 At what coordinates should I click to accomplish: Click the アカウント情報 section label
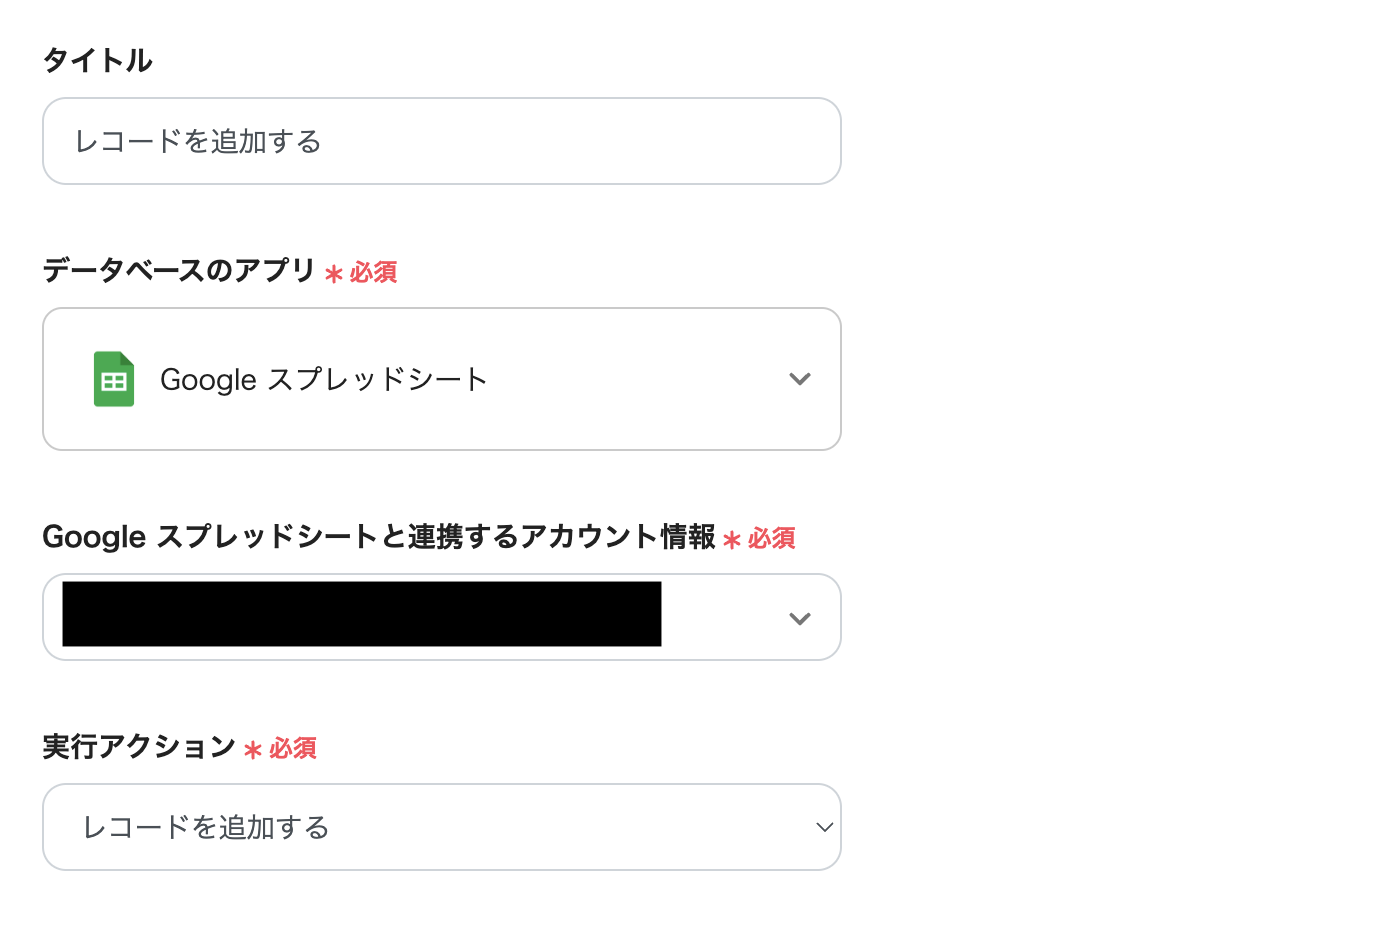click(378, 537)
